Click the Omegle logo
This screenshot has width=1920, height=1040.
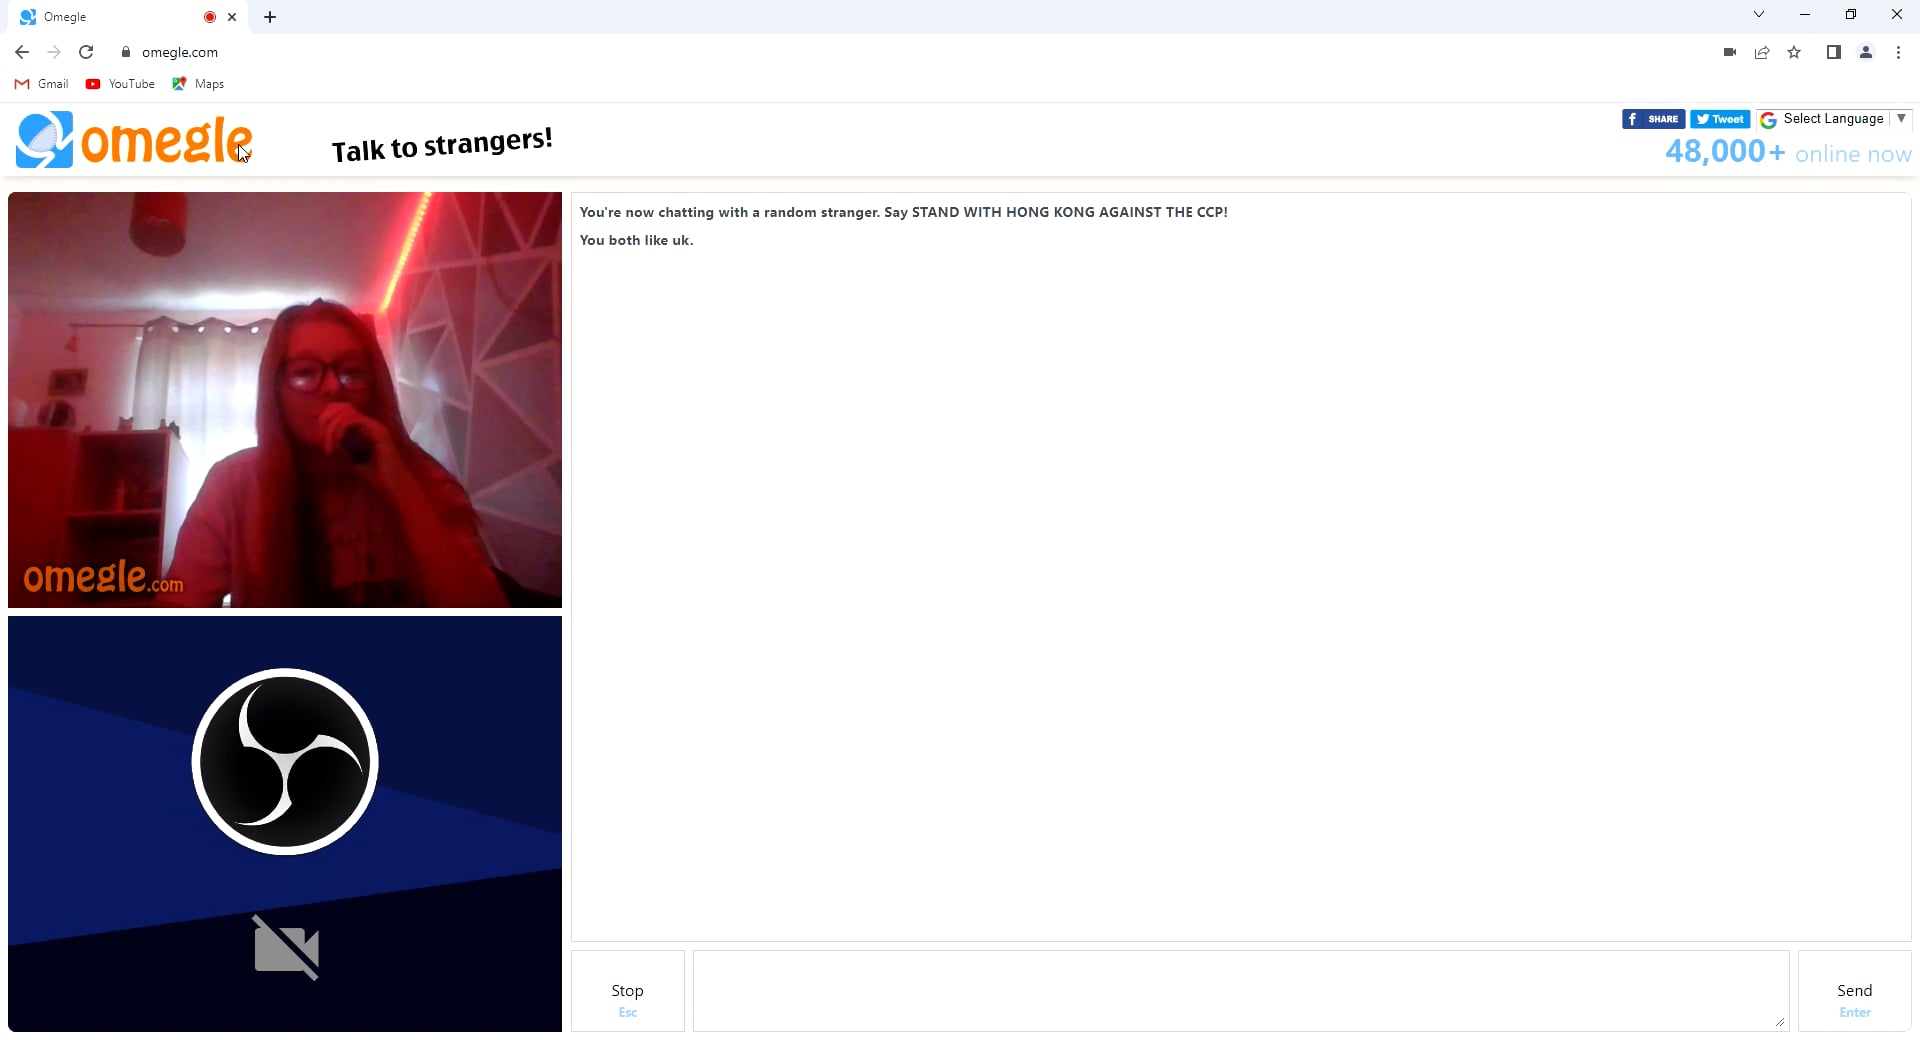[133, 140]
